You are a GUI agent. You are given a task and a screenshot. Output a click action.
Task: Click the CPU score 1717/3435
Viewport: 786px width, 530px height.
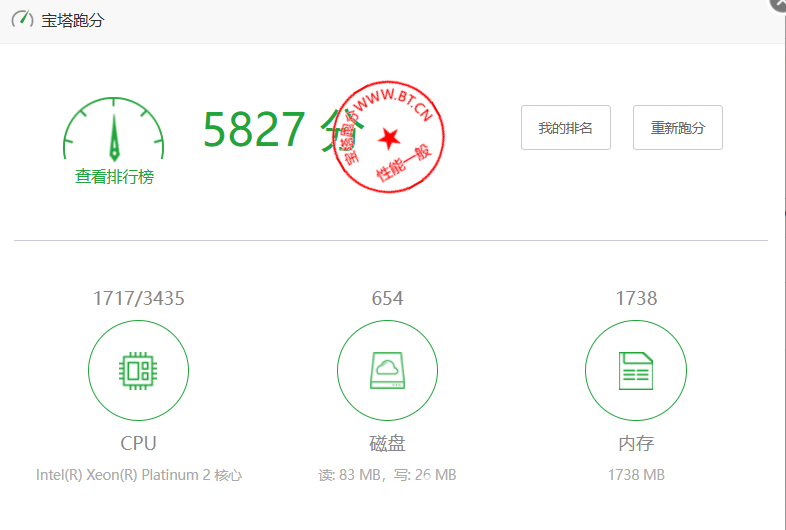pos(138,298)
